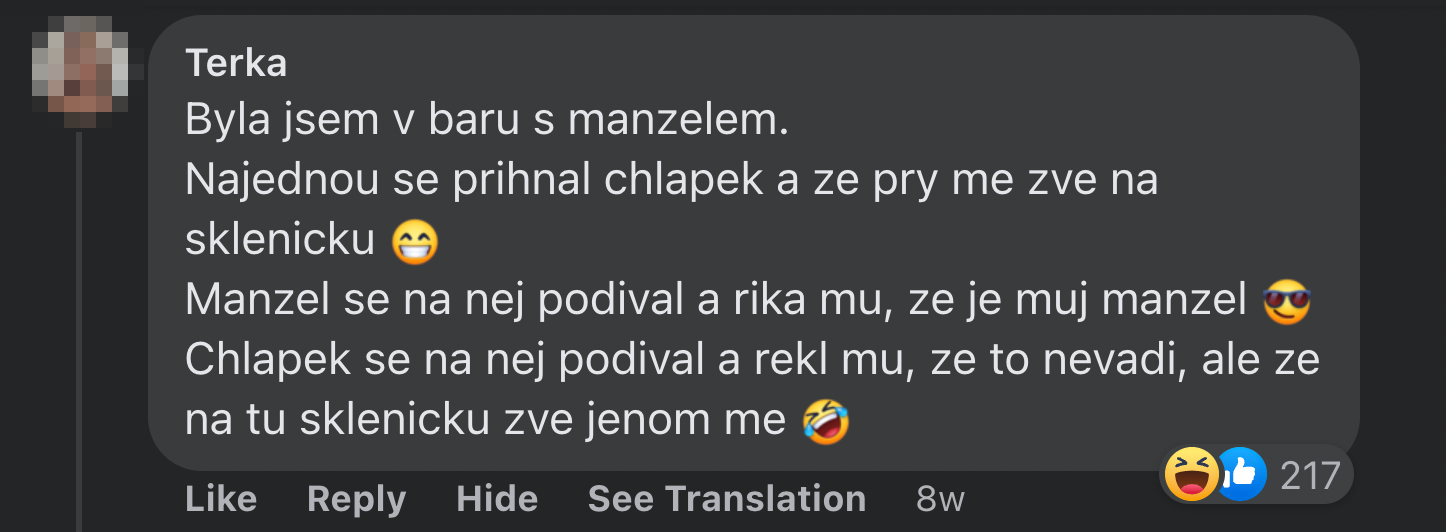Click the vertical thread line below the avatar
This screenshot has width=1446, height=532.
(79, 330)
